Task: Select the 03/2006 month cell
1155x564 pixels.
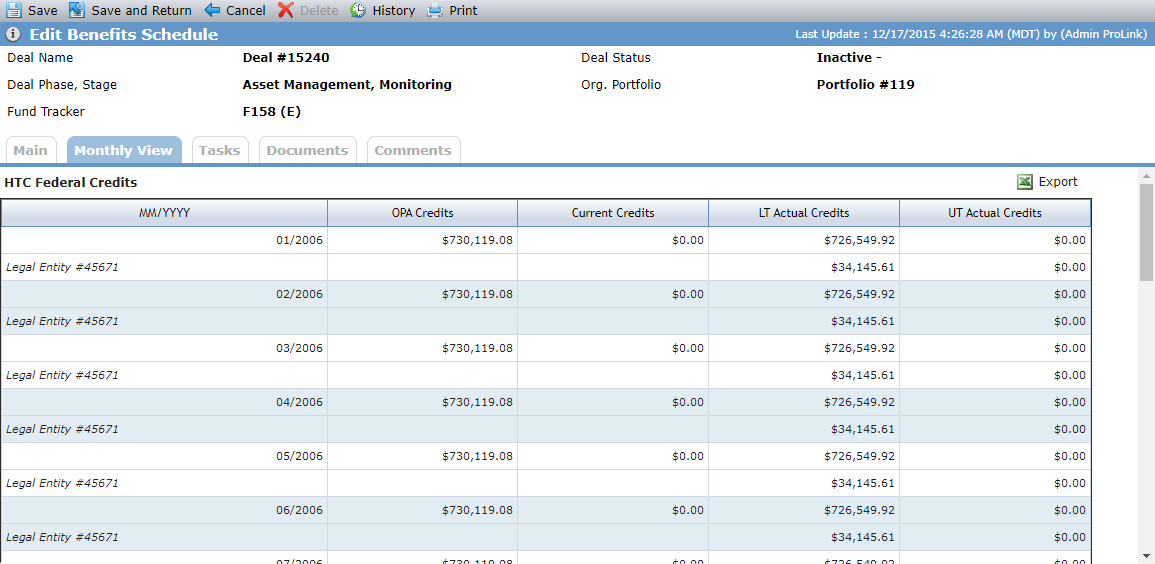Action: (x=164, y=348)
